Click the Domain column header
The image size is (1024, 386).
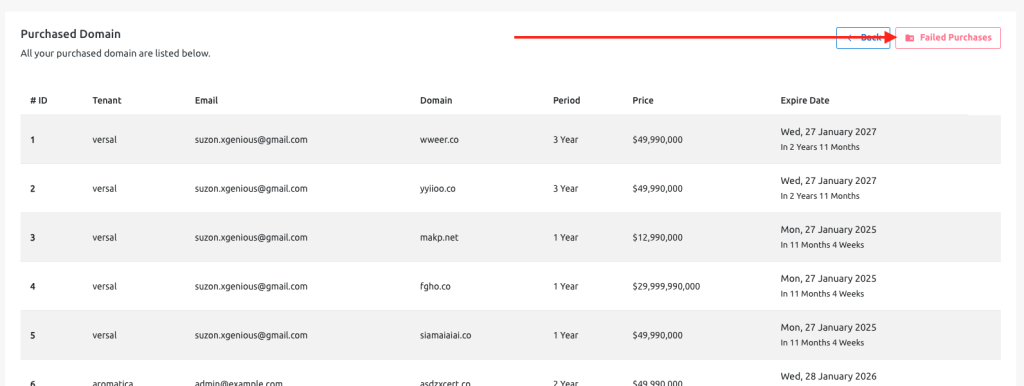(x=436, y=101)
